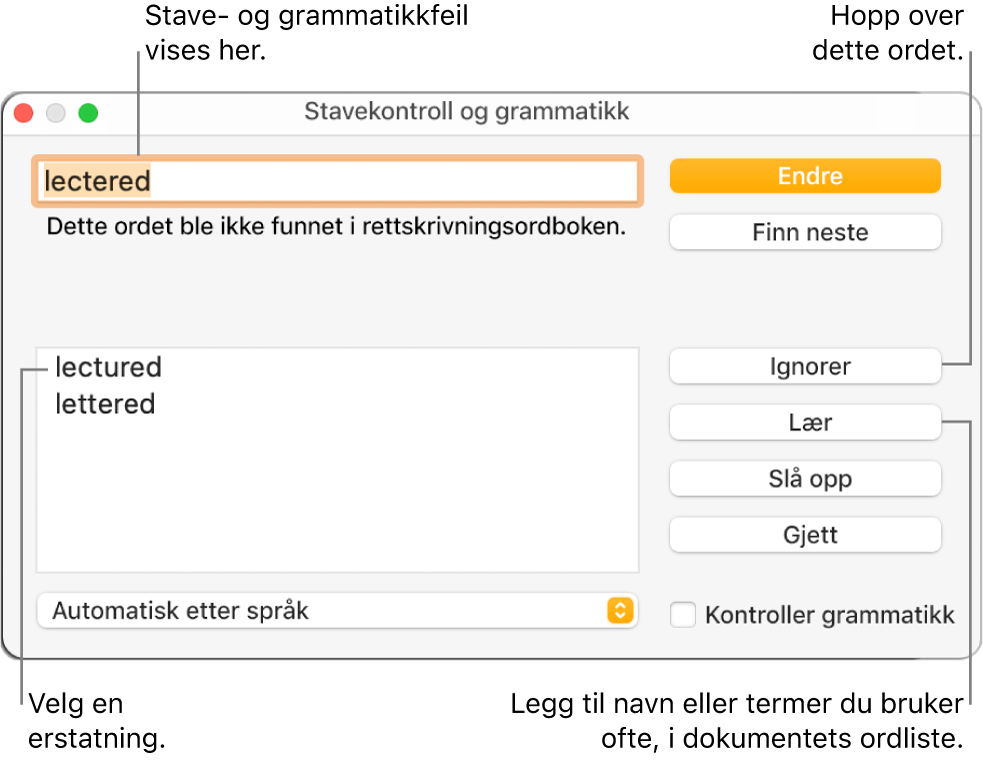The width and height of the screenshot is (983, 764).
Task: Close the Stavekontroll og grammatikk window
Action: [23, 113]
